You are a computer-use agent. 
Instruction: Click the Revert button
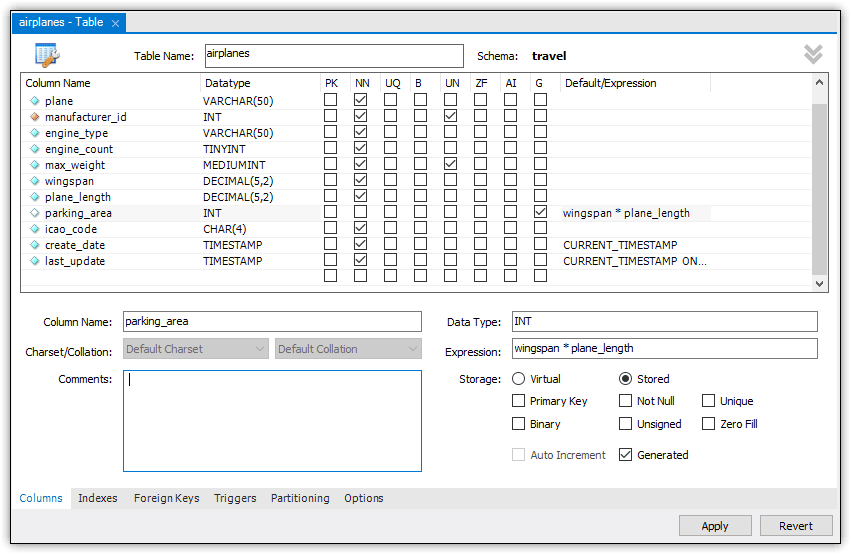(796, 526)
